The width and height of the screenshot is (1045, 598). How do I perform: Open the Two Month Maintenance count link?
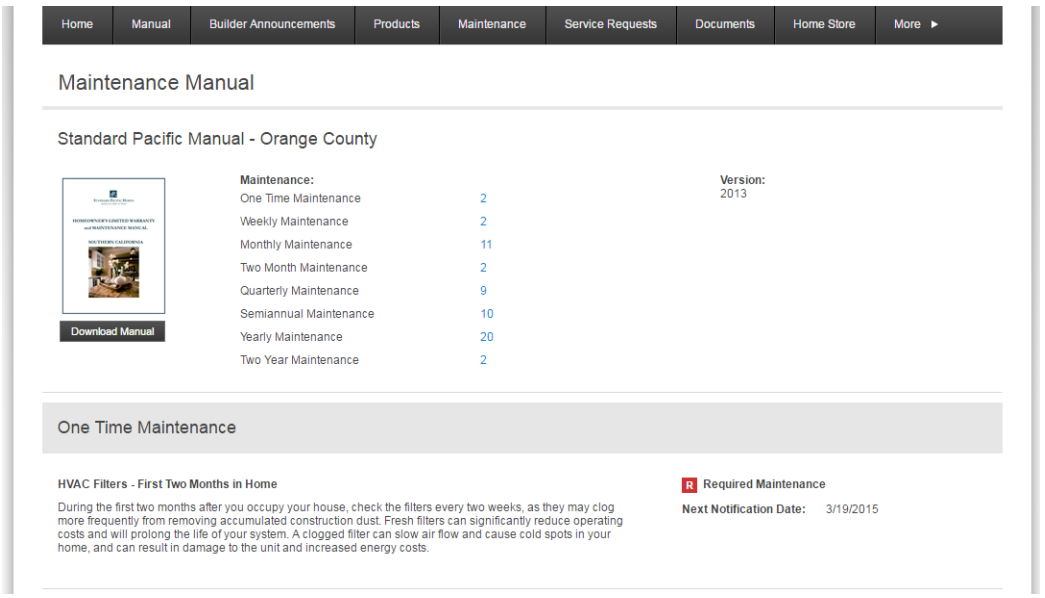[x=483, y=267]
